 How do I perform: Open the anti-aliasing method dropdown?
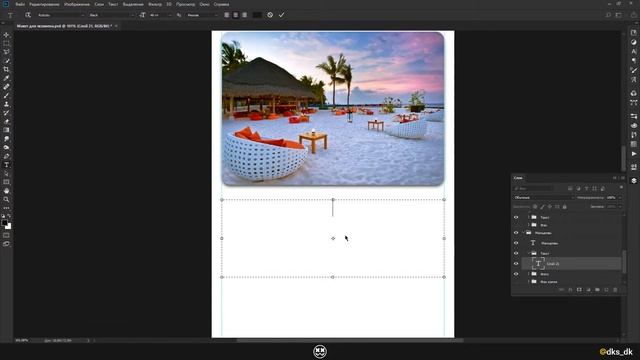point(202,15)
